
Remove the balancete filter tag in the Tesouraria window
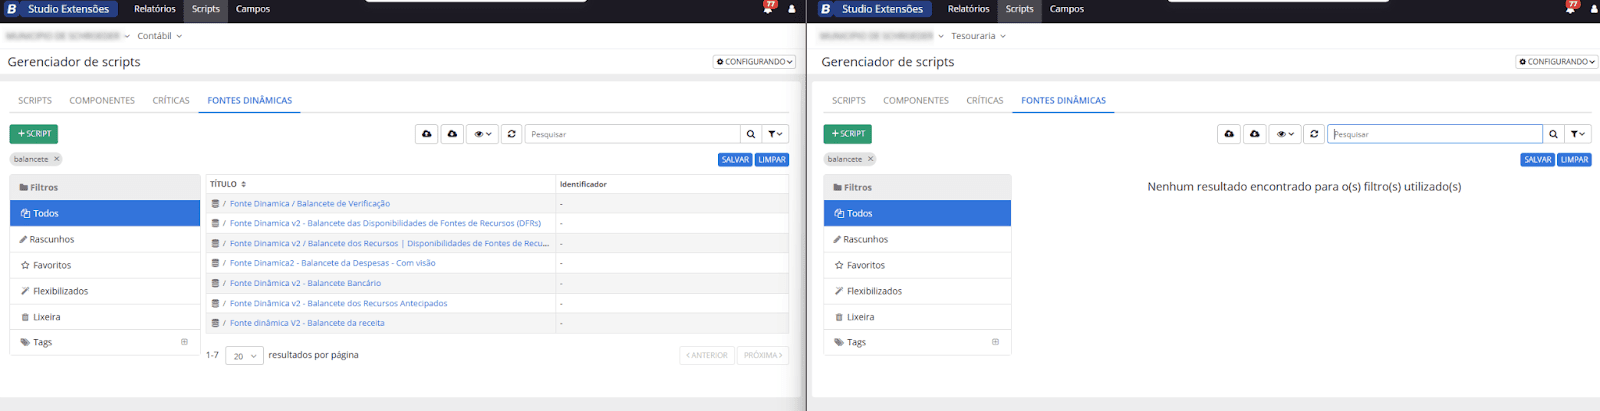pos(871,159)
